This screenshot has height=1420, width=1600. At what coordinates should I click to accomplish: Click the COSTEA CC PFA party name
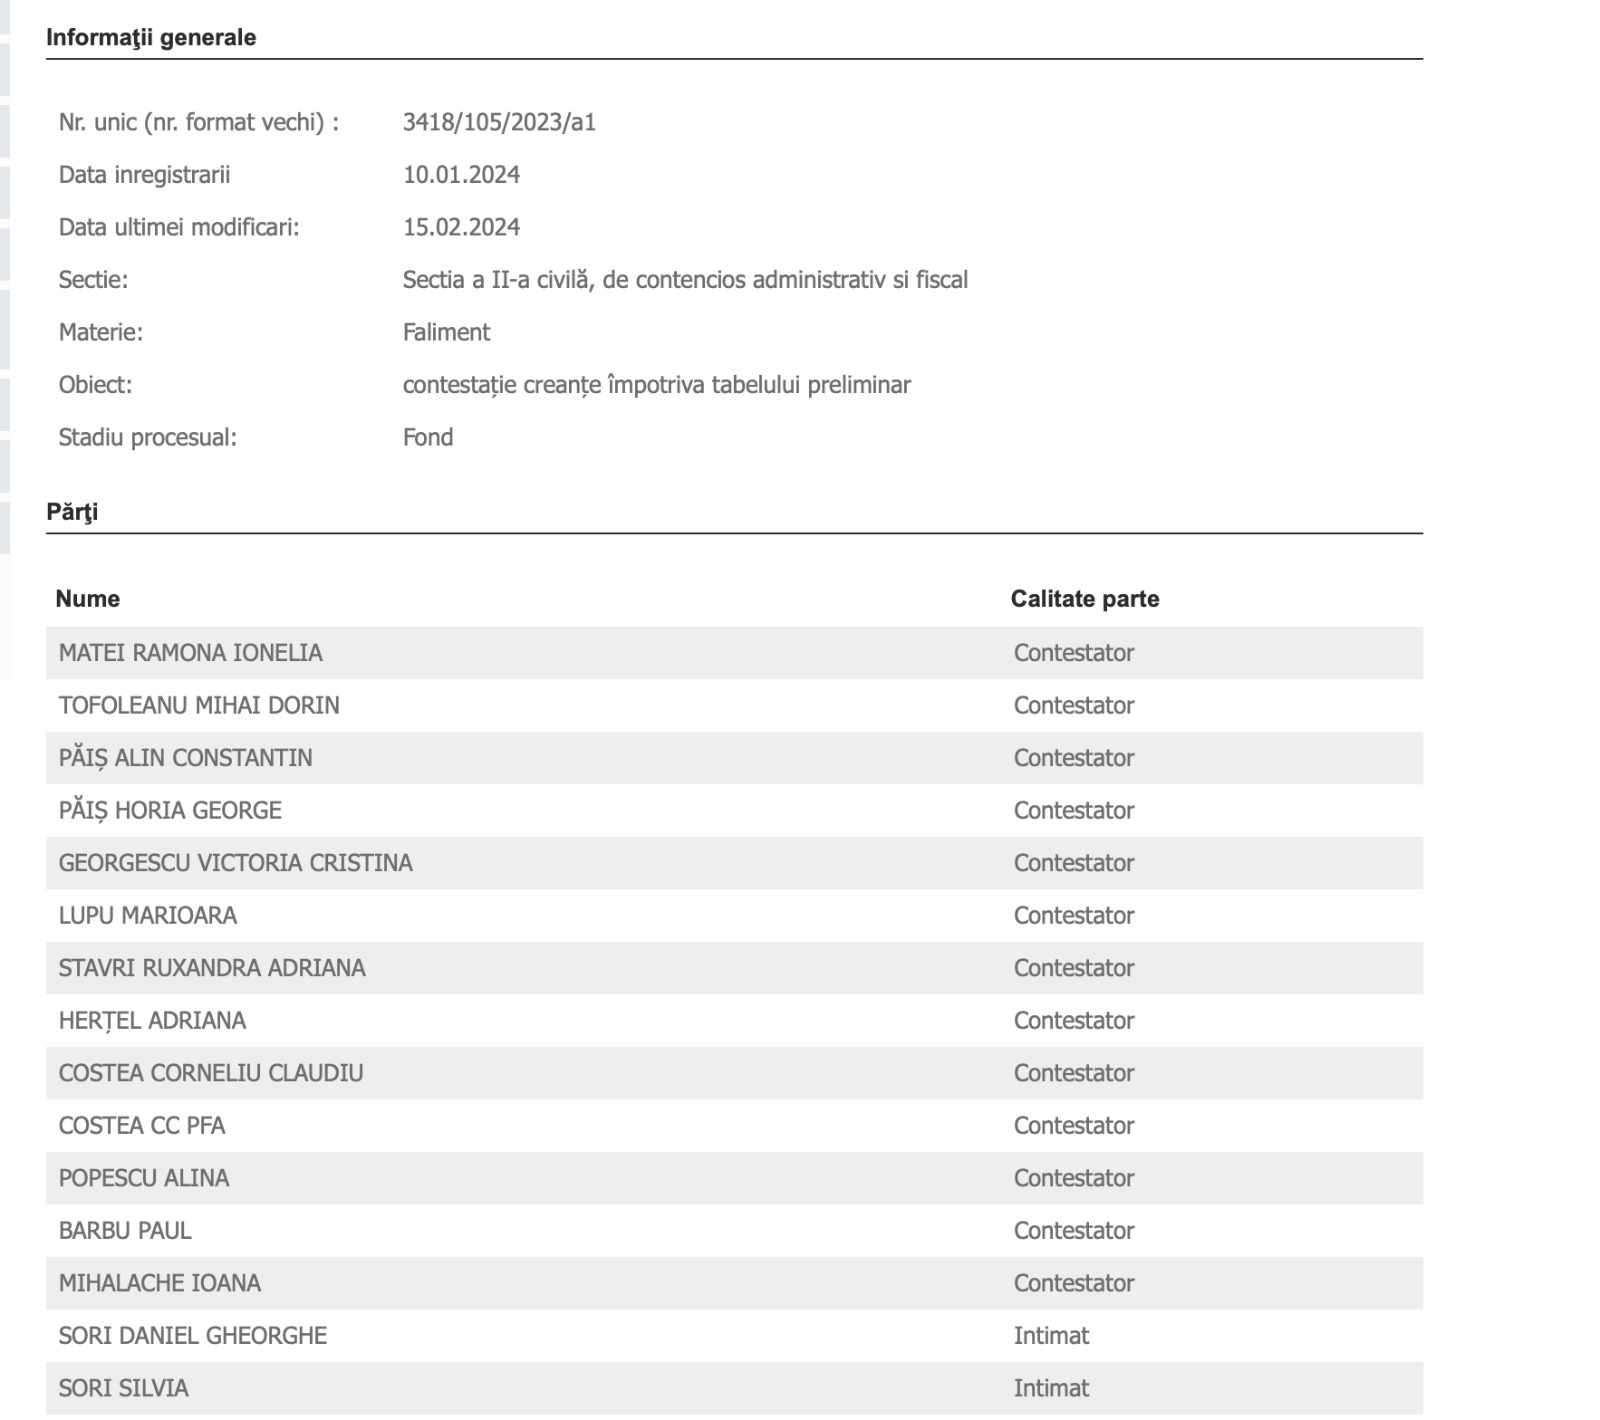tap(142, 1126)
